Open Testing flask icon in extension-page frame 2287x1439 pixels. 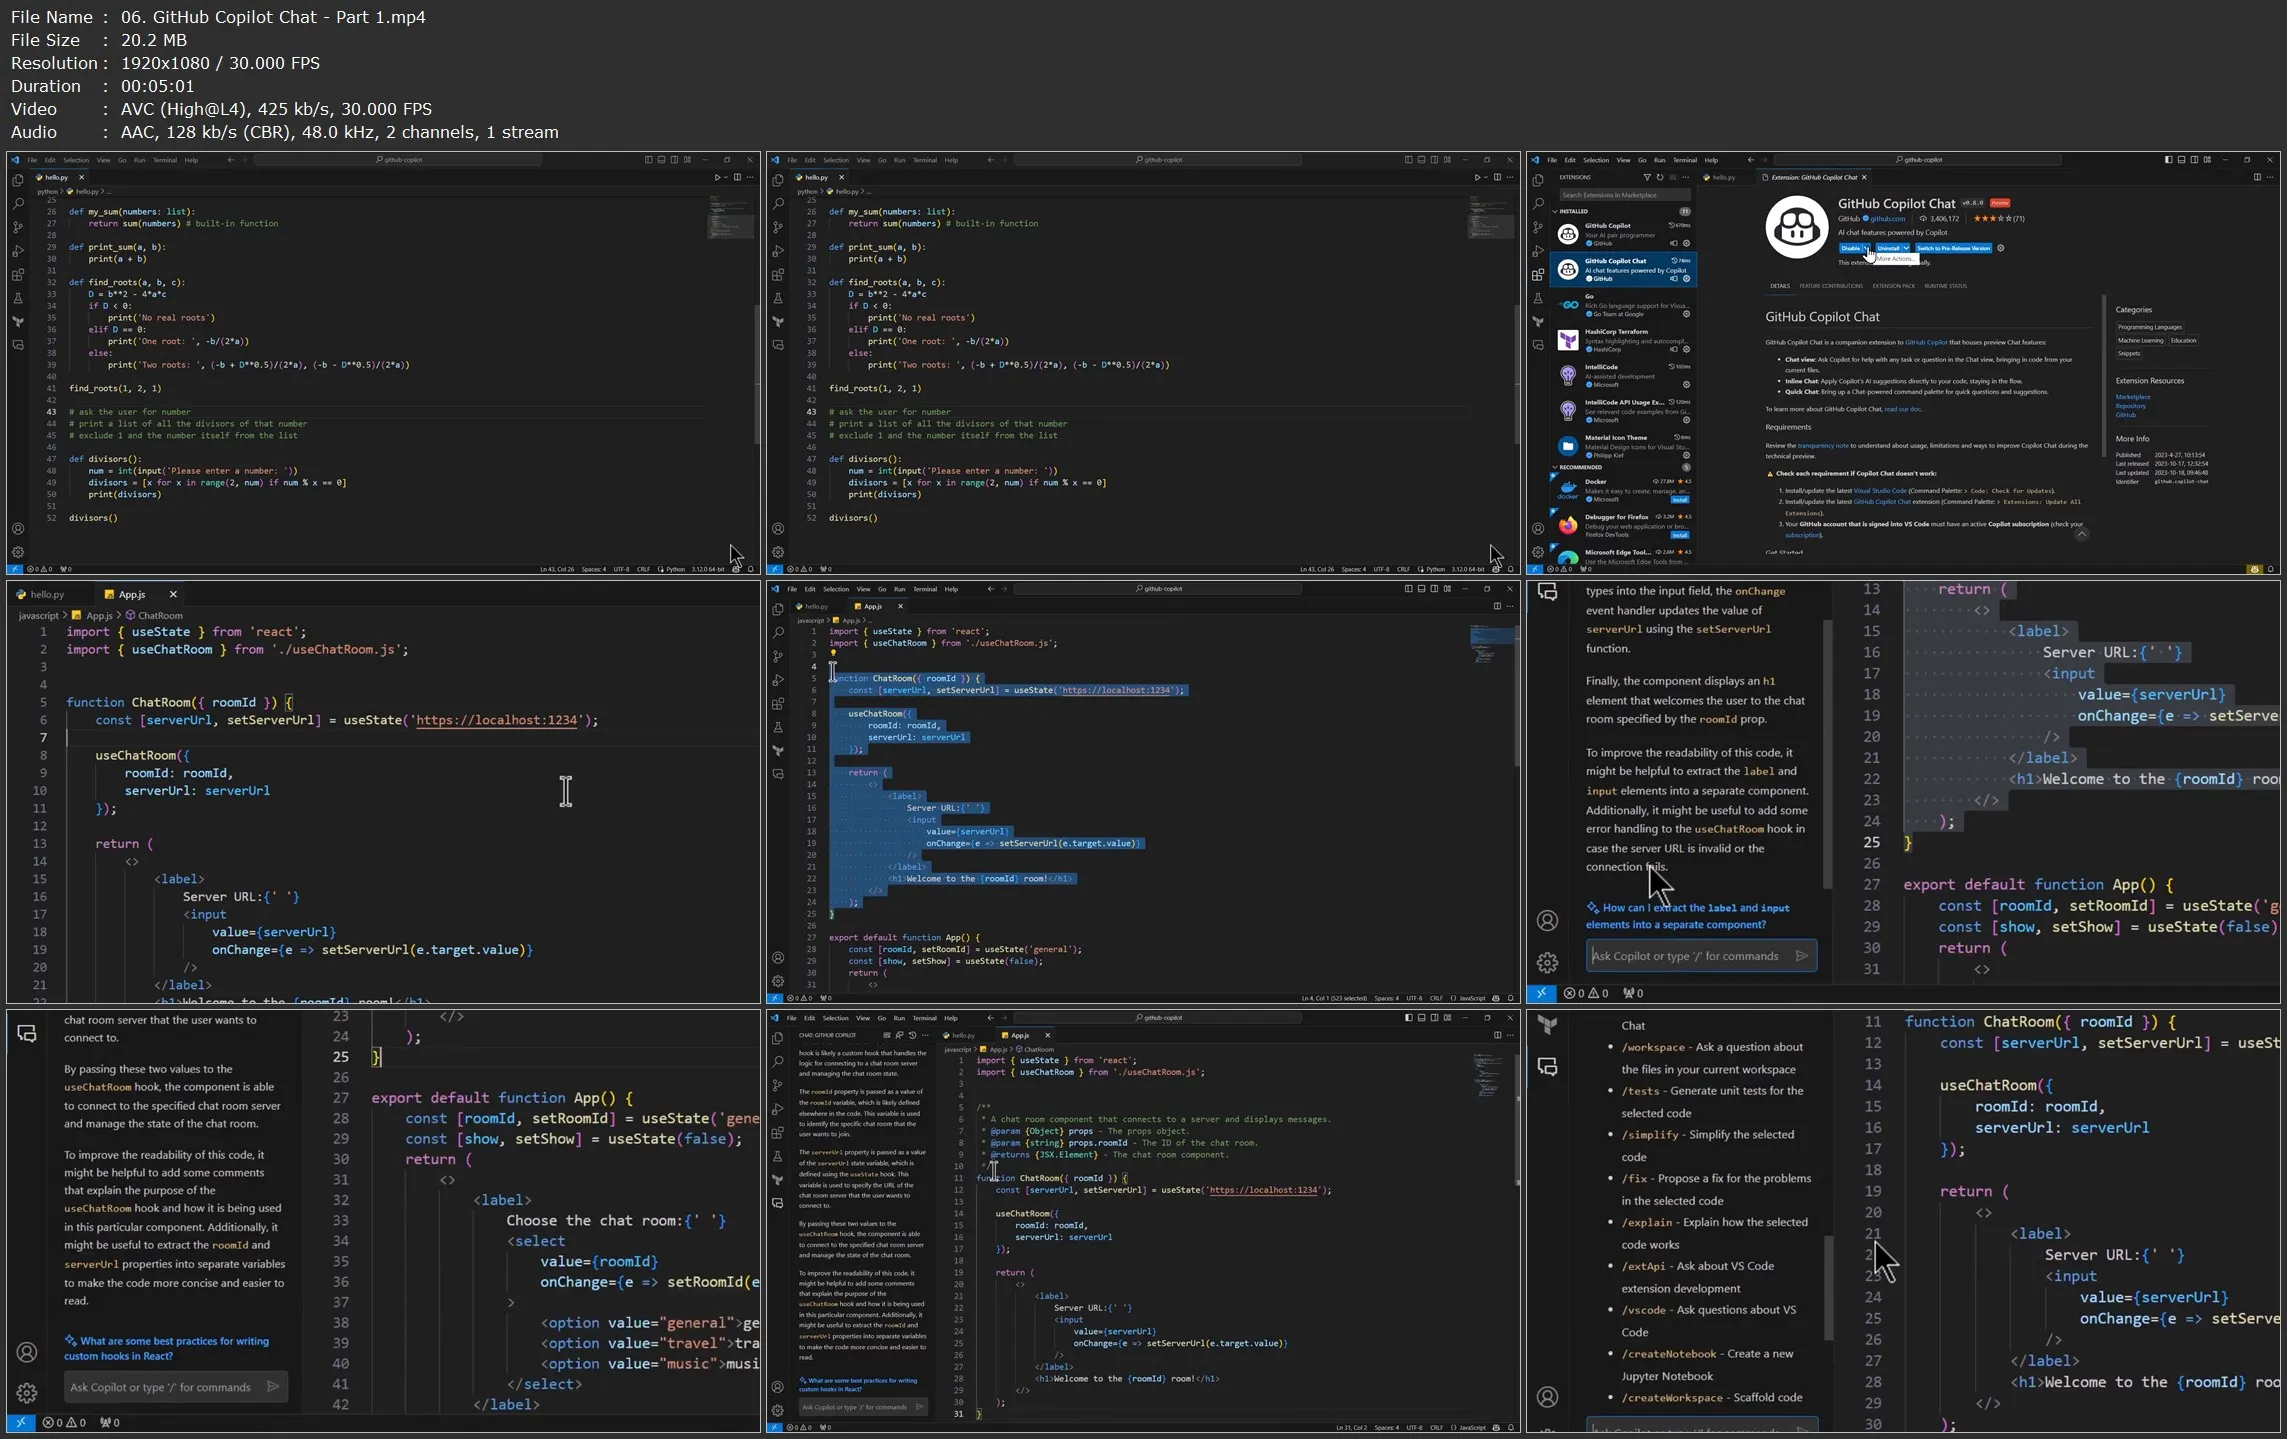coord(1538,298)
